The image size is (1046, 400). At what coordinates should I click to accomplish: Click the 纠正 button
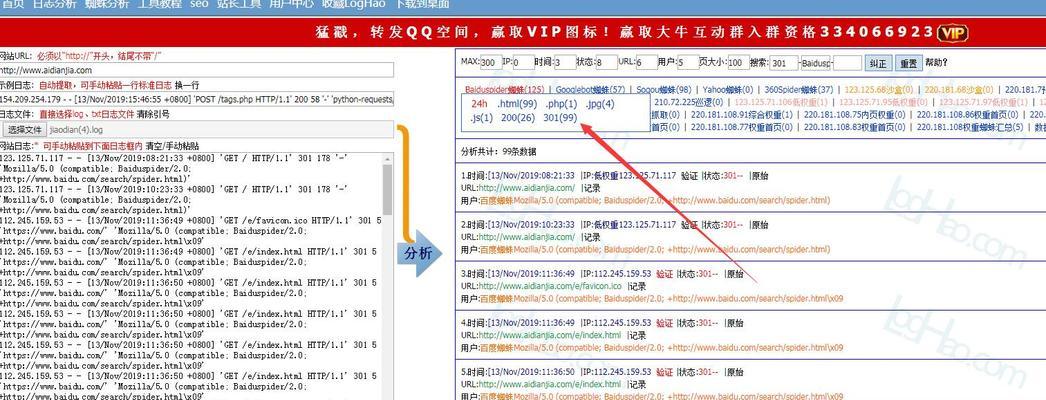point(878,63)
